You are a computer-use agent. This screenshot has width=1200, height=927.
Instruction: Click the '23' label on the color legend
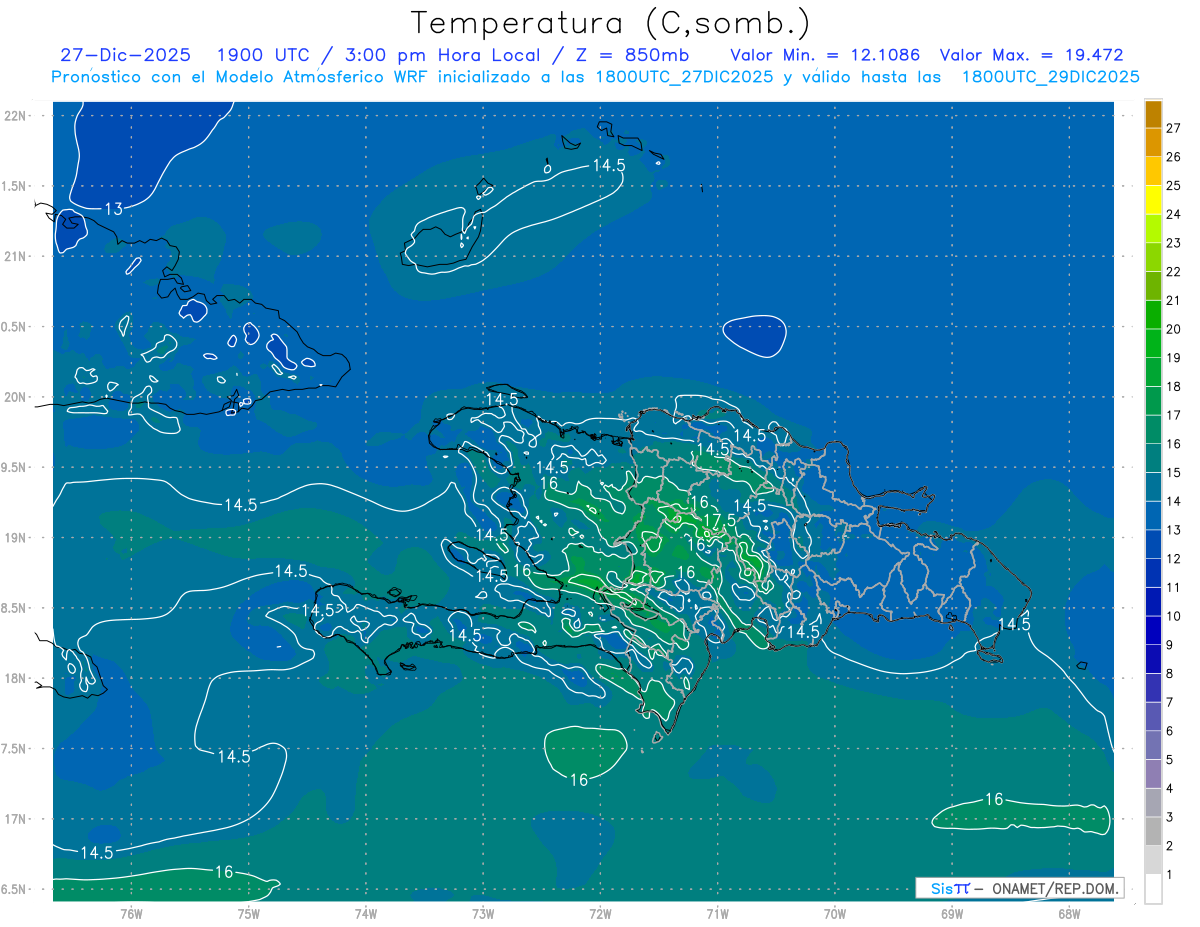tap(1175, 243)
